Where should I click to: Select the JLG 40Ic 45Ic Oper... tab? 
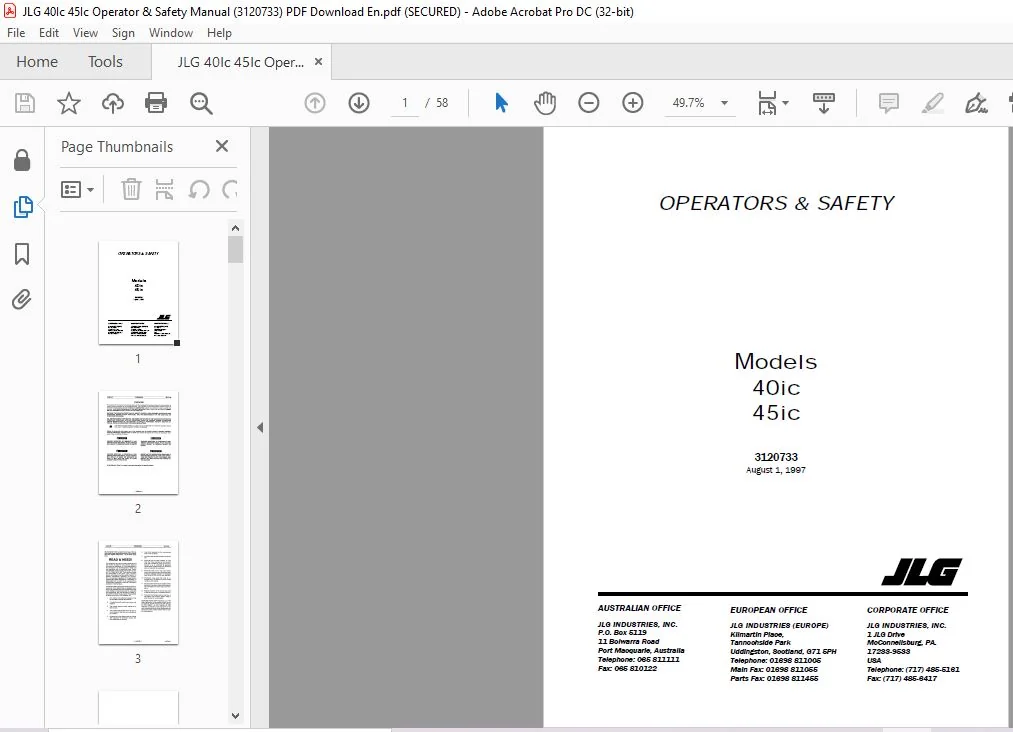(x=240, y=62)
